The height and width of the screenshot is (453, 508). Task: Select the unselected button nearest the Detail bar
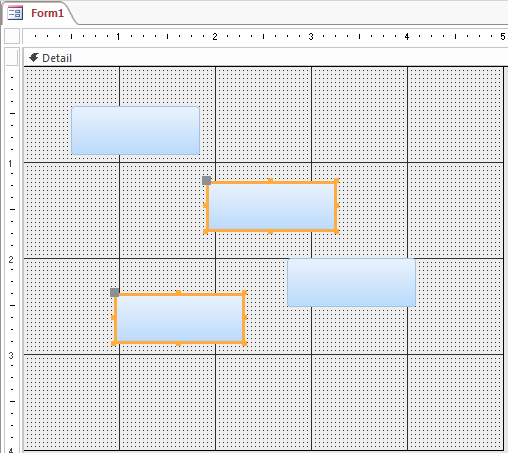tap(136, 130)
